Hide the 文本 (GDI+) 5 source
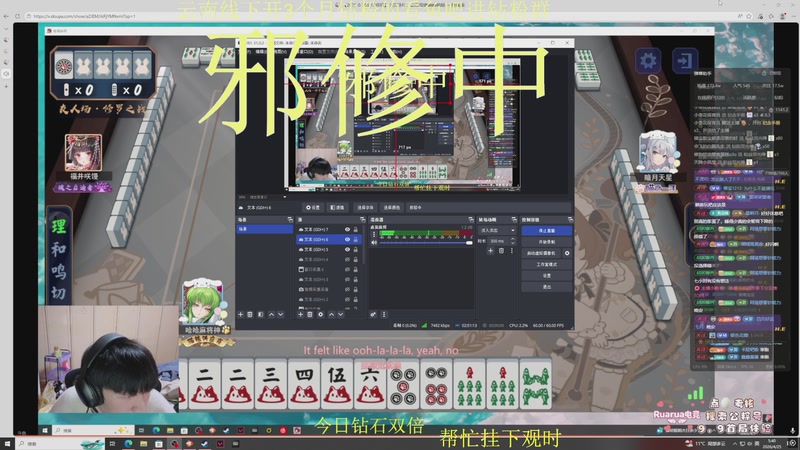This screenshot has width=800, height=450. pyautogui.click(x=347, y=249)
